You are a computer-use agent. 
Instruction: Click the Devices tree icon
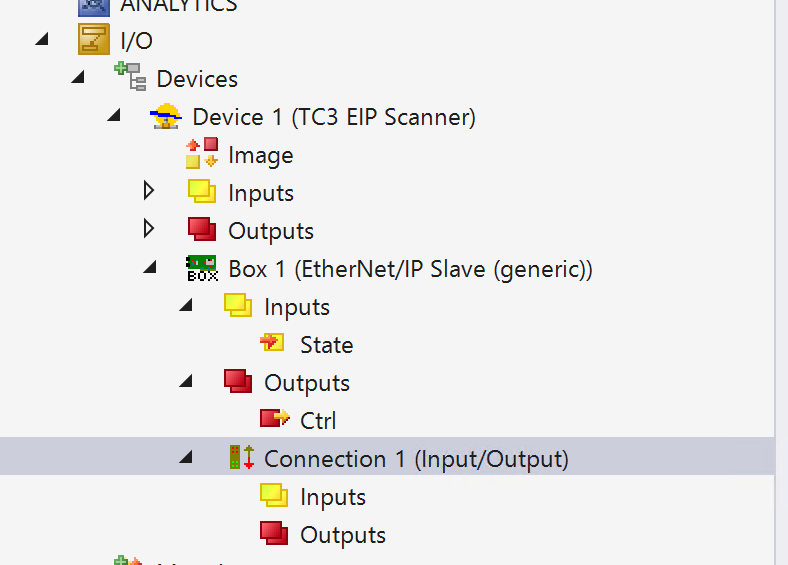click(130, 78)
